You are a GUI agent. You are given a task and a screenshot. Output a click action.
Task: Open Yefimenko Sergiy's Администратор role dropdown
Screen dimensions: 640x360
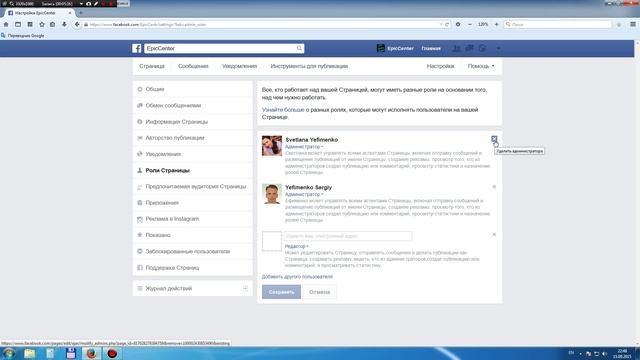pos(304,194)
